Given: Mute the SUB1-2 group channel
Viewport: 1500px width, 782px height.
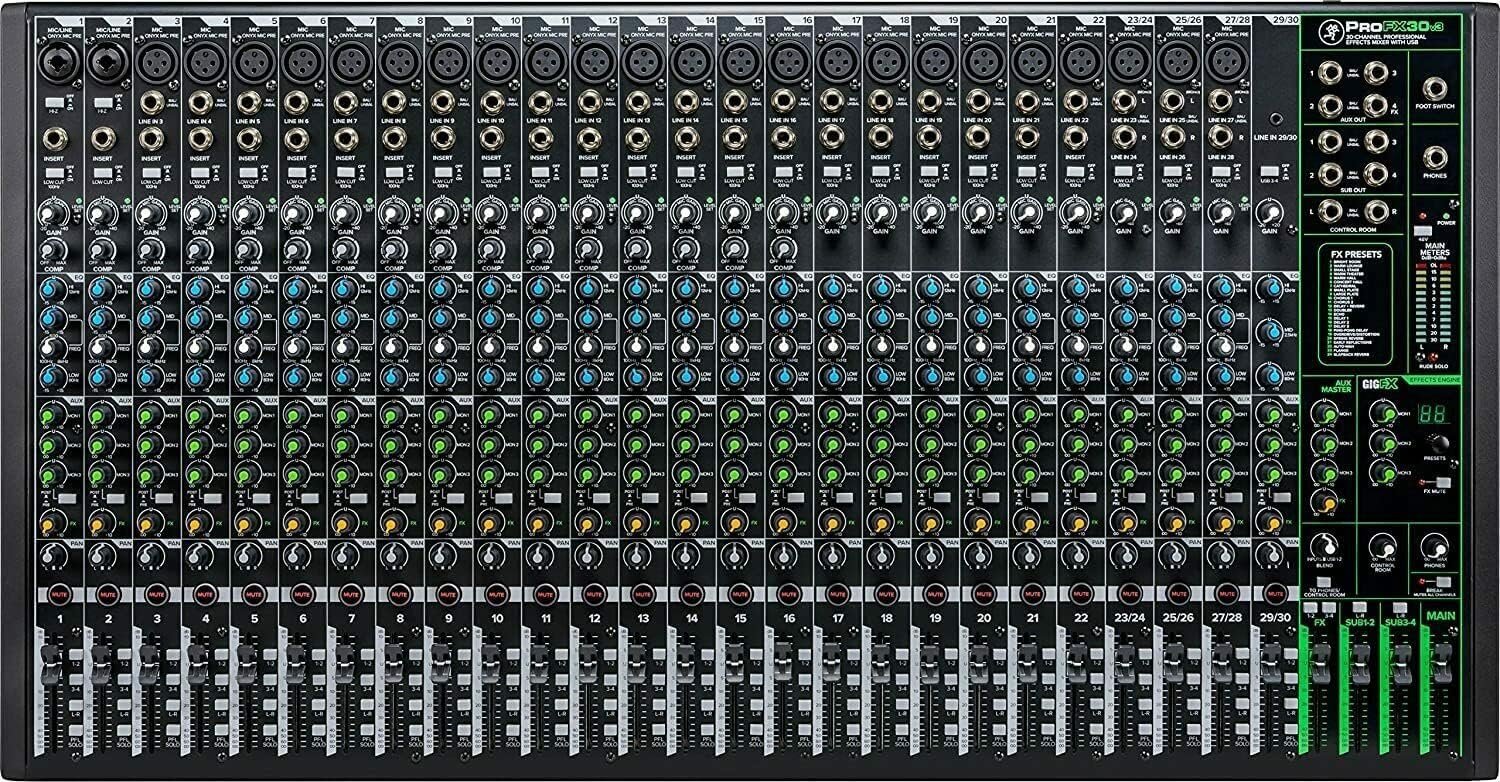Looking at the screenshot, I should pos(1360,606).
